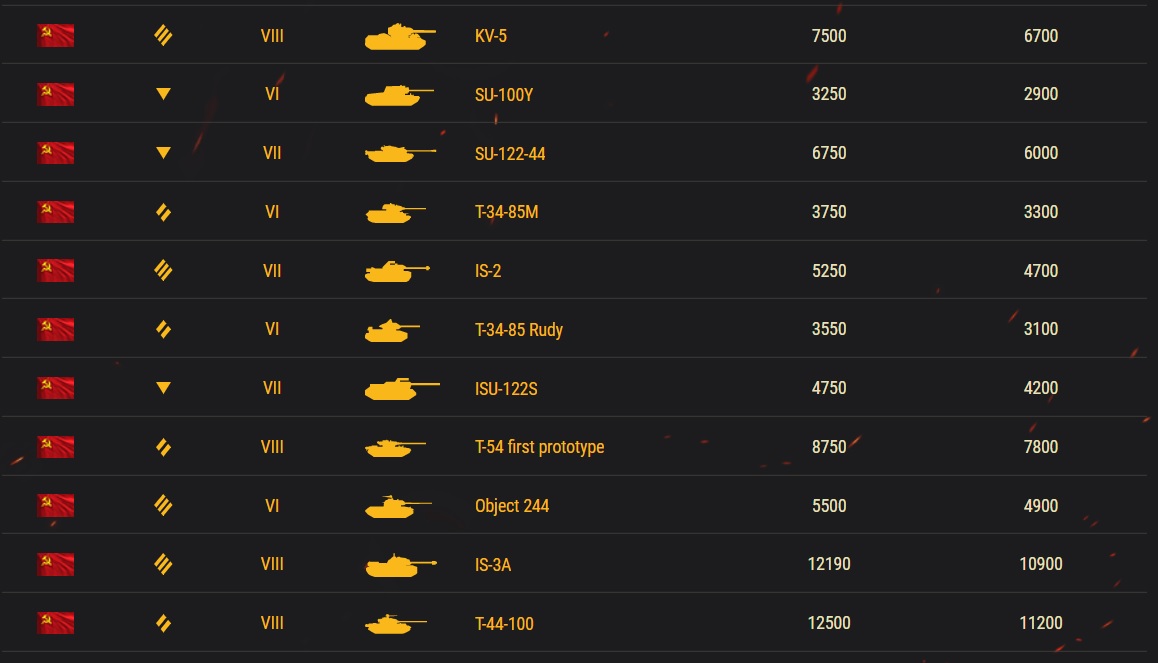
Task: Click the heavy tank class icon for IS-2
Action: 163,270
